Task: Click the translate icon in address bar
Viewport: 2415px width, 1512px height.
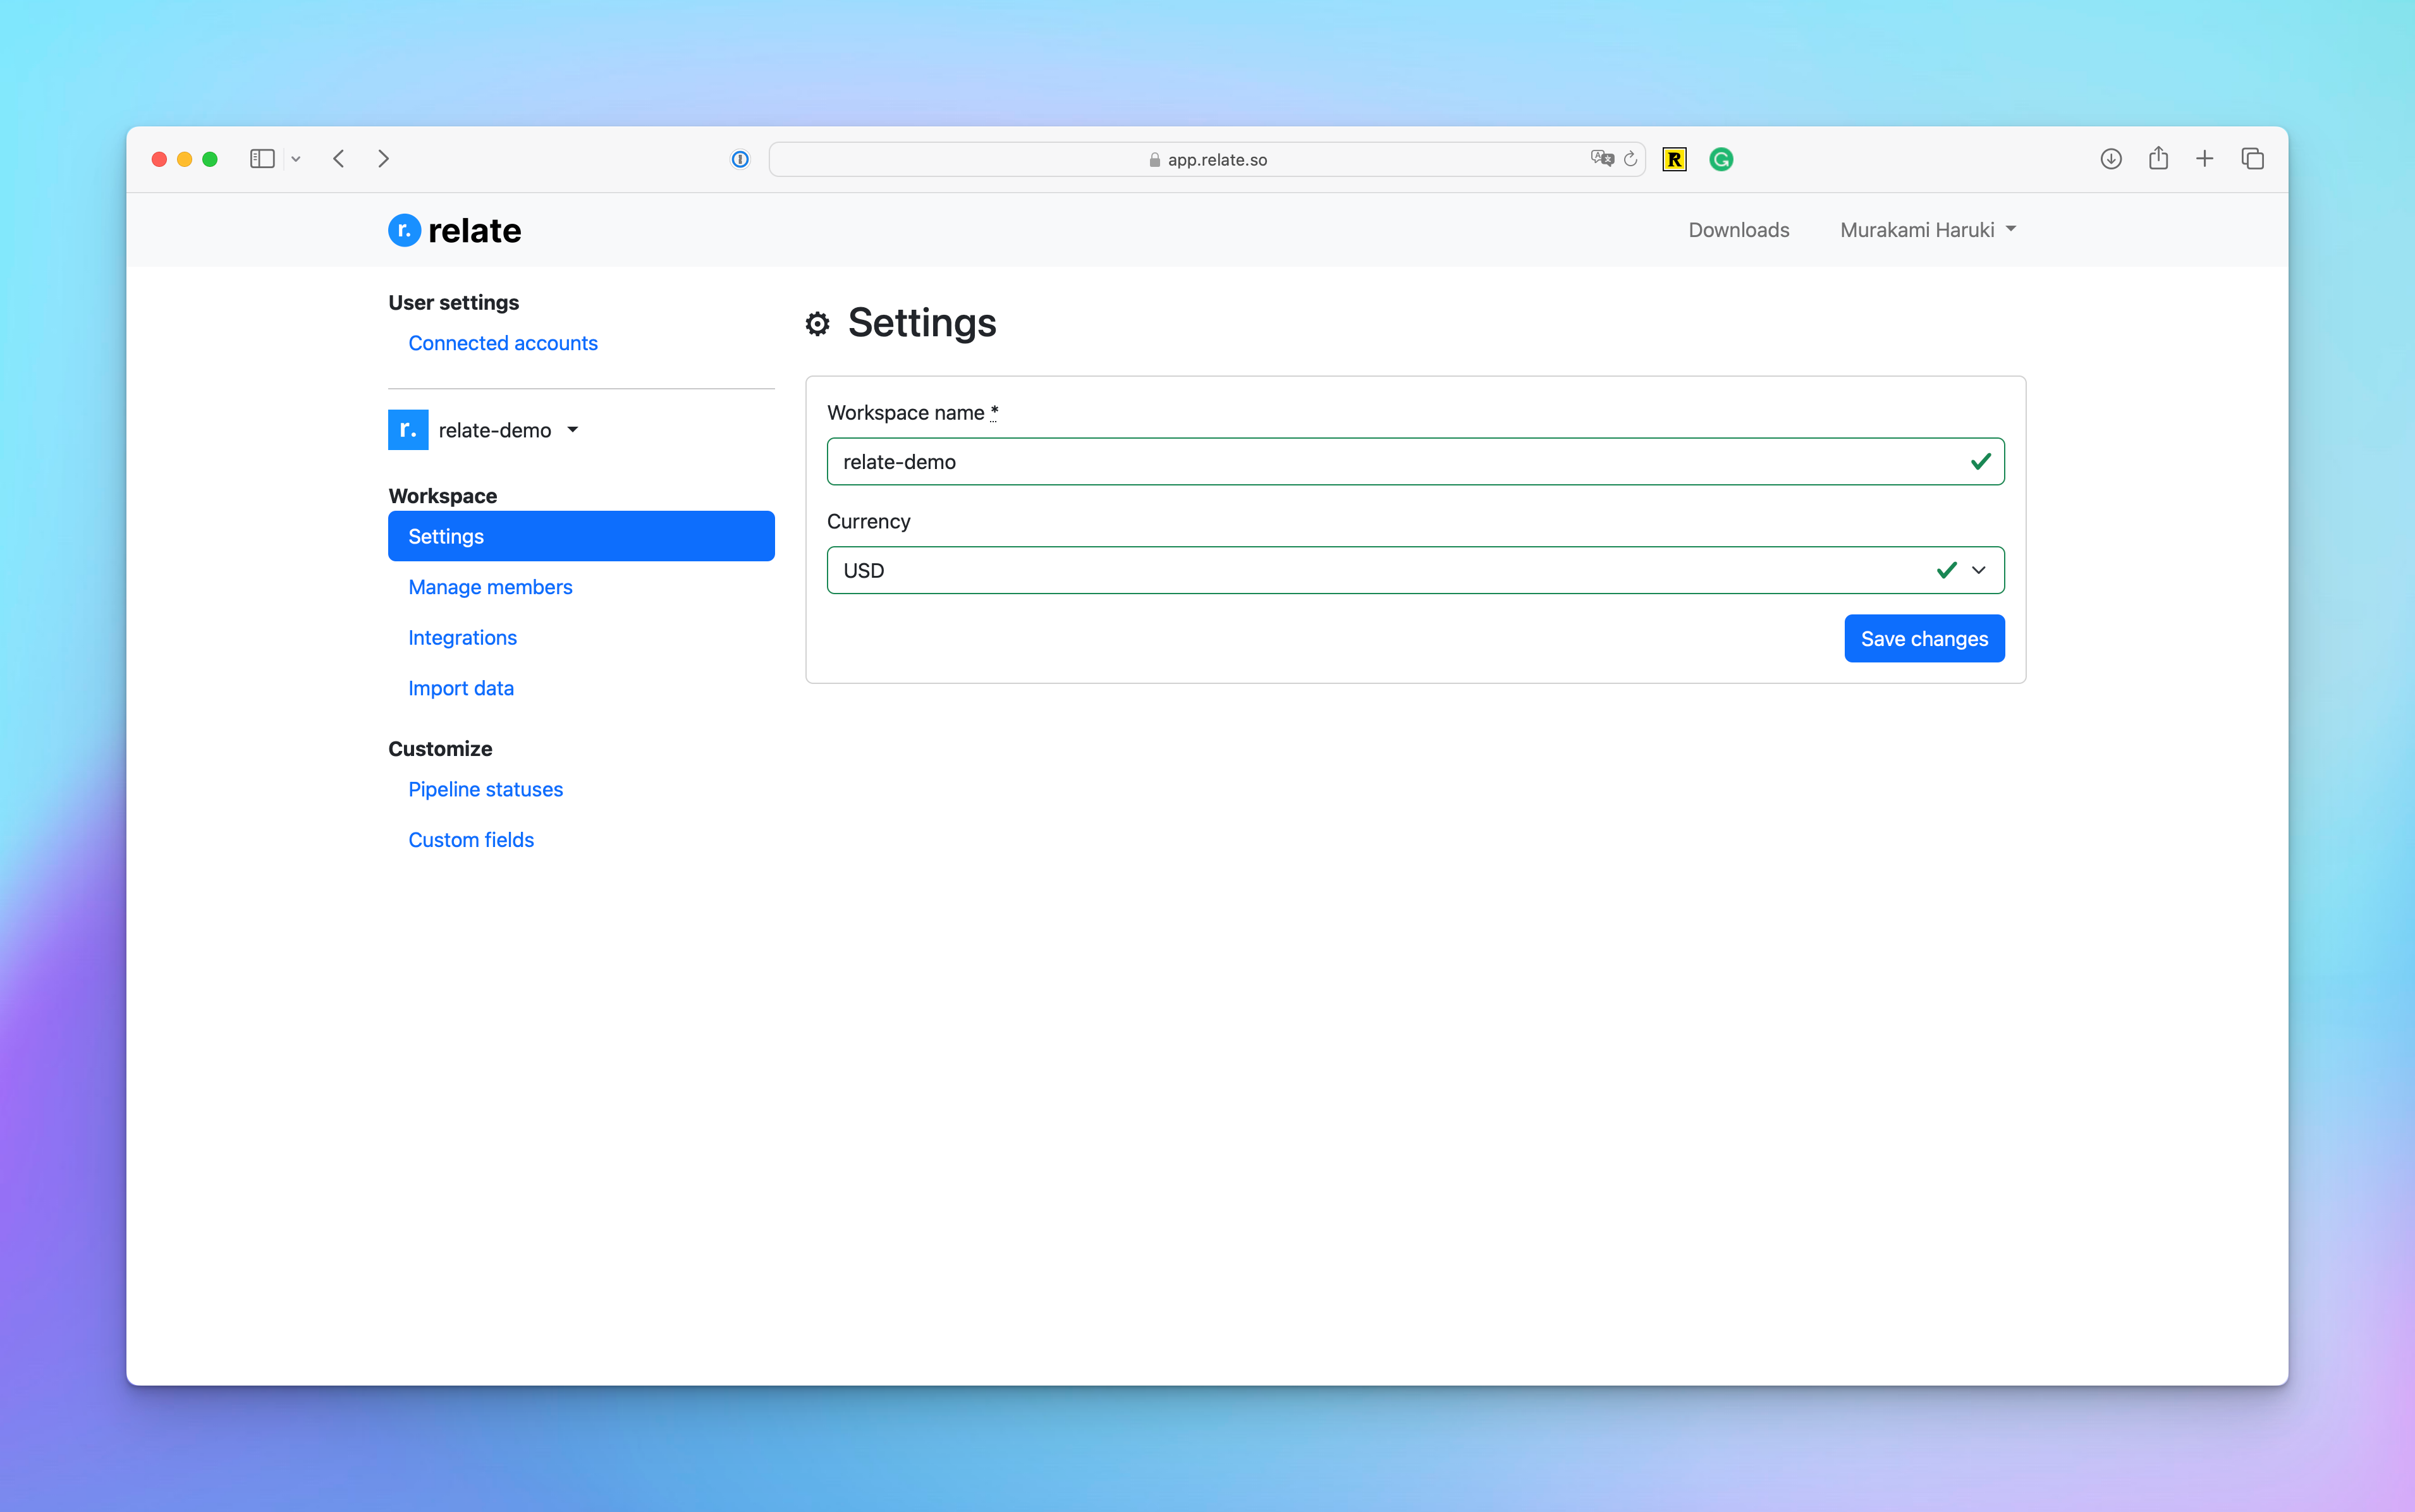Action: (x=1601, y=159)
